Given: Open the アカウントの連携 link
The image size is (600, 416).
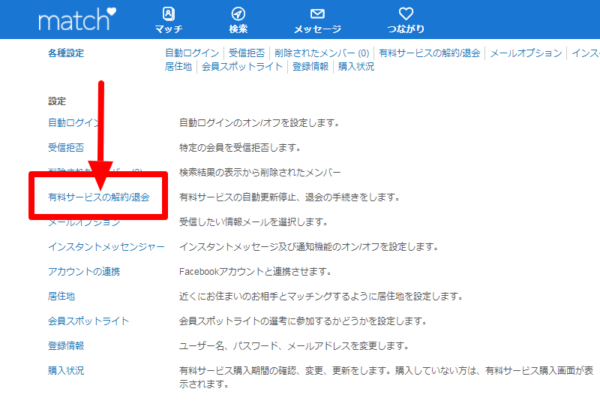Looking at the screenshot, I should 83,271.
